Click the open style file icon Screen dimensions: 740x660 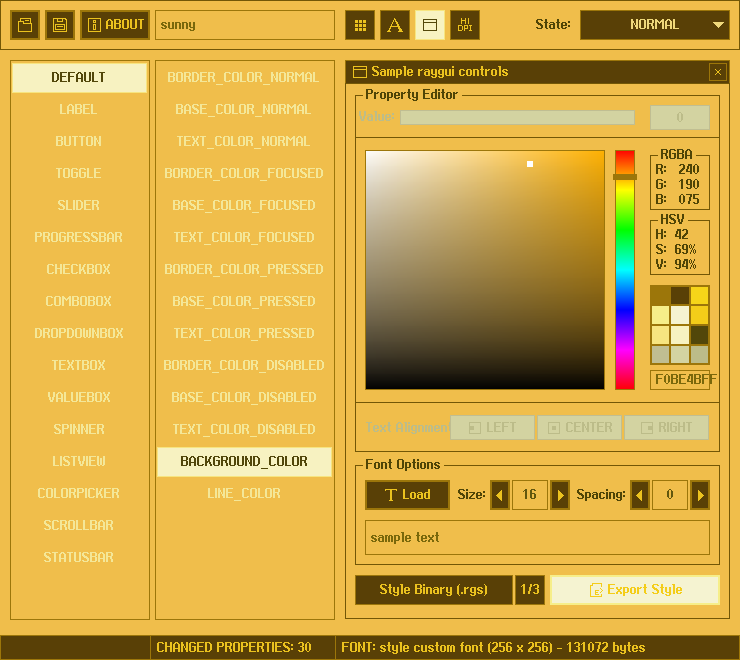(x=25, y=25)
